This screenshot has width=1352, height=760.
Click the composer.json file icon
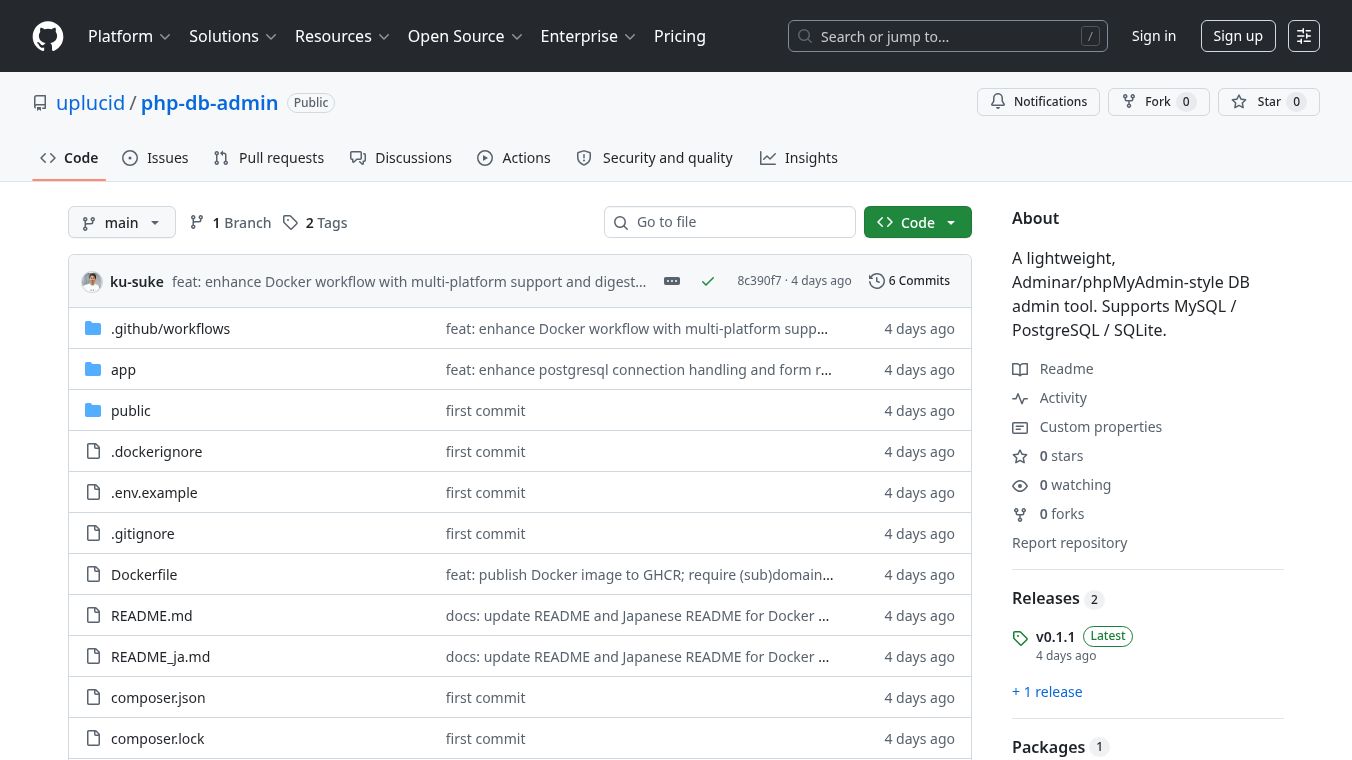click(94, 697)
